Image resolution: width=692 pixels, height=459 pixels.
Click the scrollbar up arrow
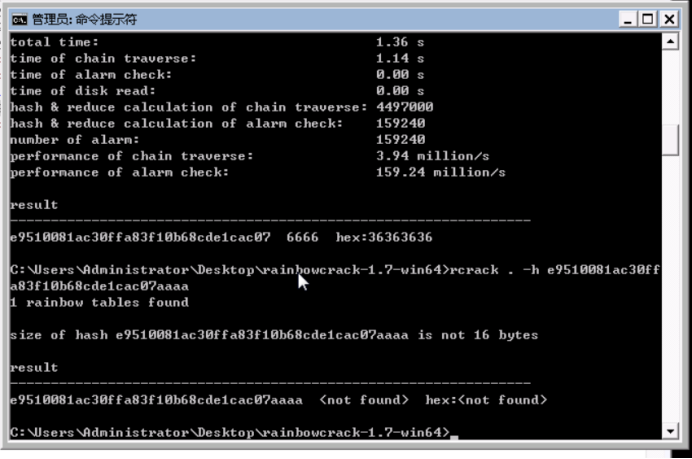pos(670,42)
